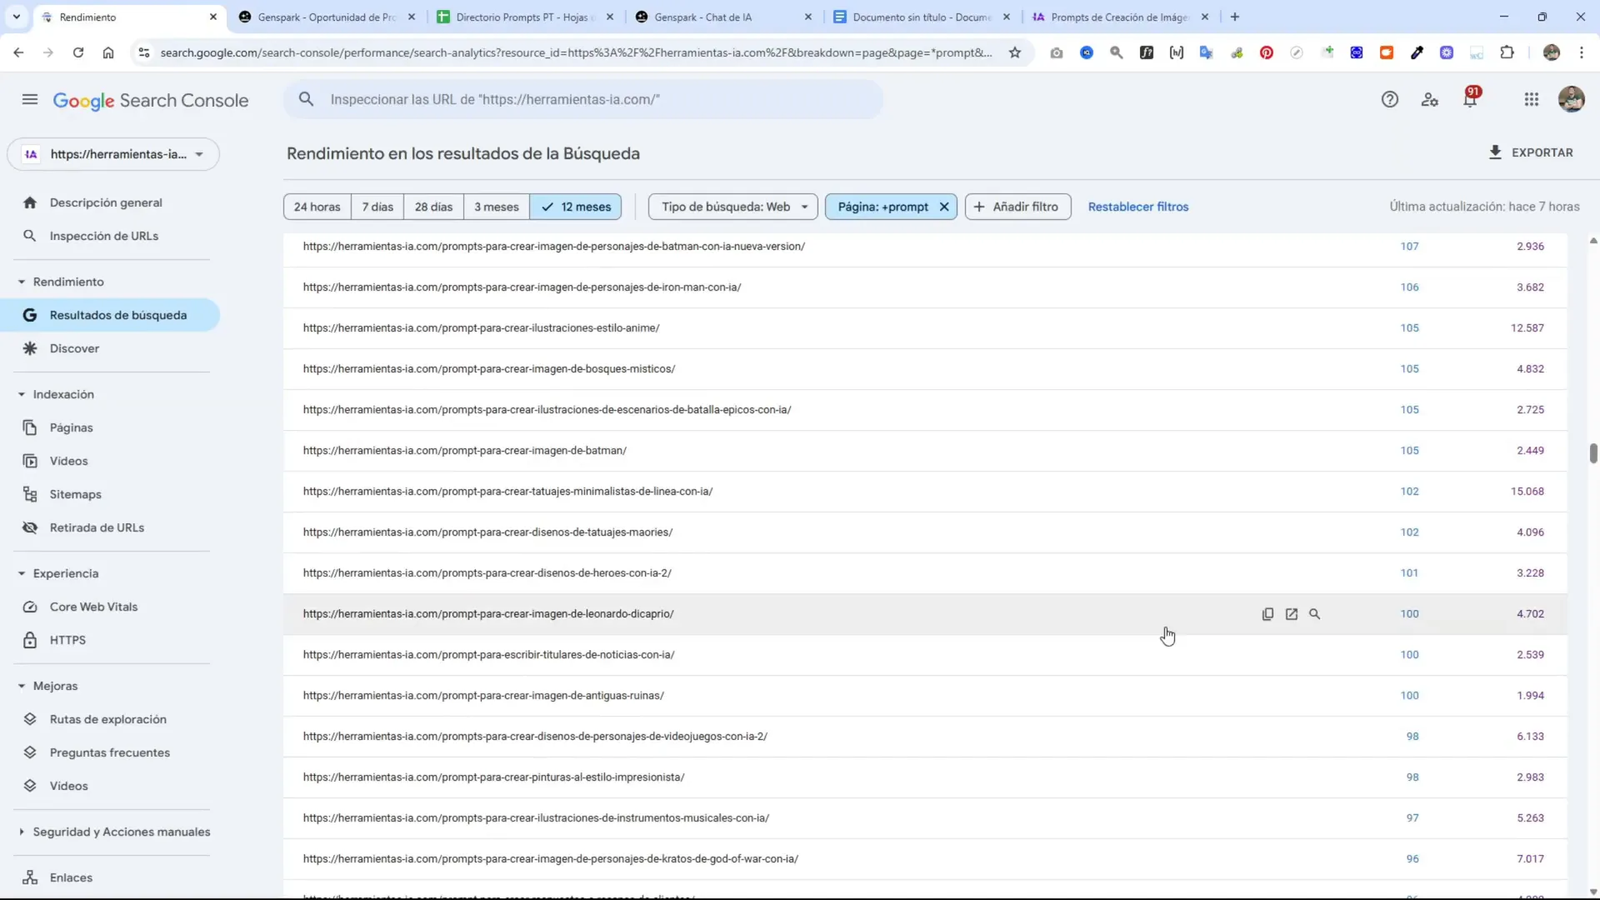Screen dimensions: 1600x900
Task: Remove the Página: +prompt filter
Action: click(x=943, y=206)
